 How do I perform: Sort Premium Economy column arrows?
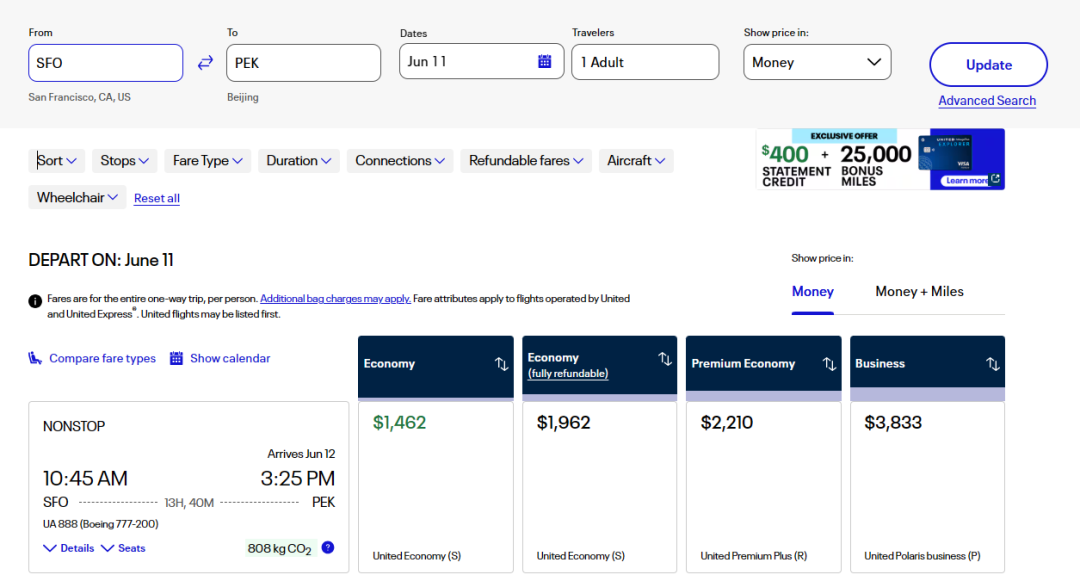[x=829, y=364]
